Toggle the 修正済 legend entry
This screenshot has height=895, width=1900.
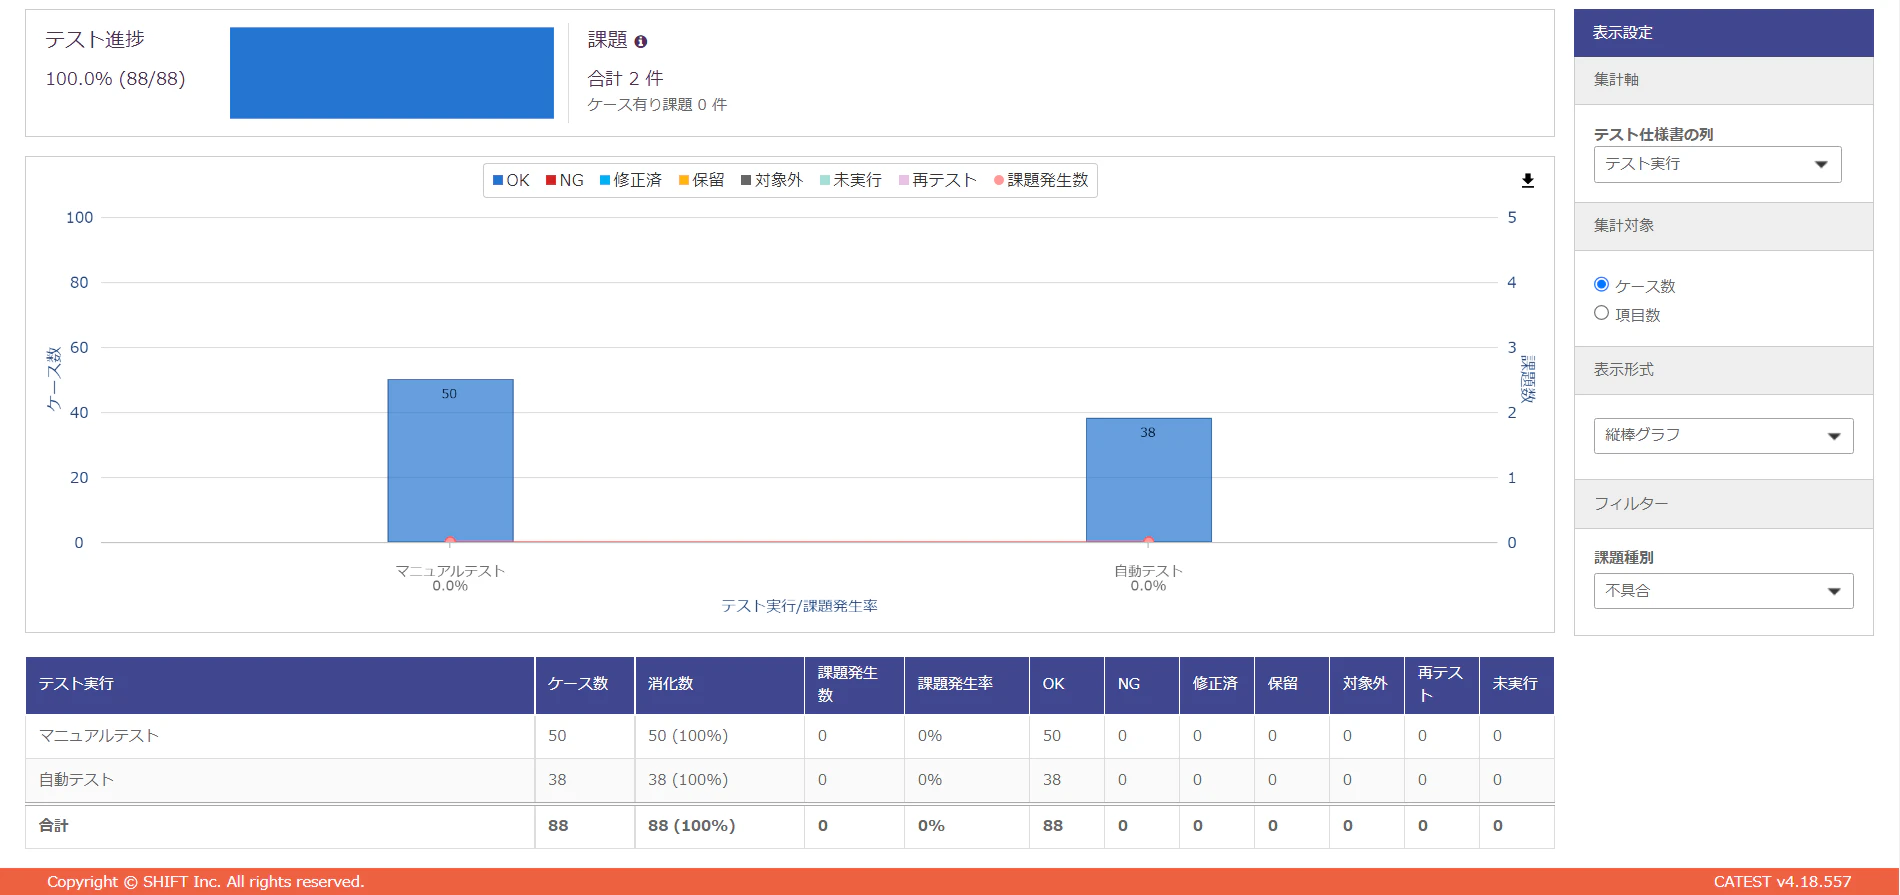[x=631, y=180]
